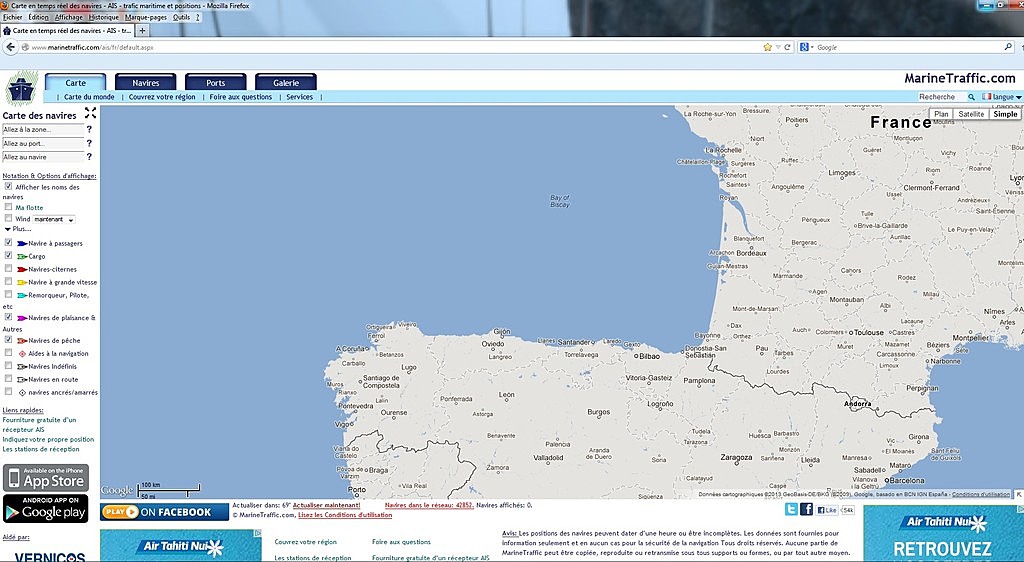This screenshot has height=562, width=1024.
Task: Open the Marque-pages menu
Action: (146, 18)
